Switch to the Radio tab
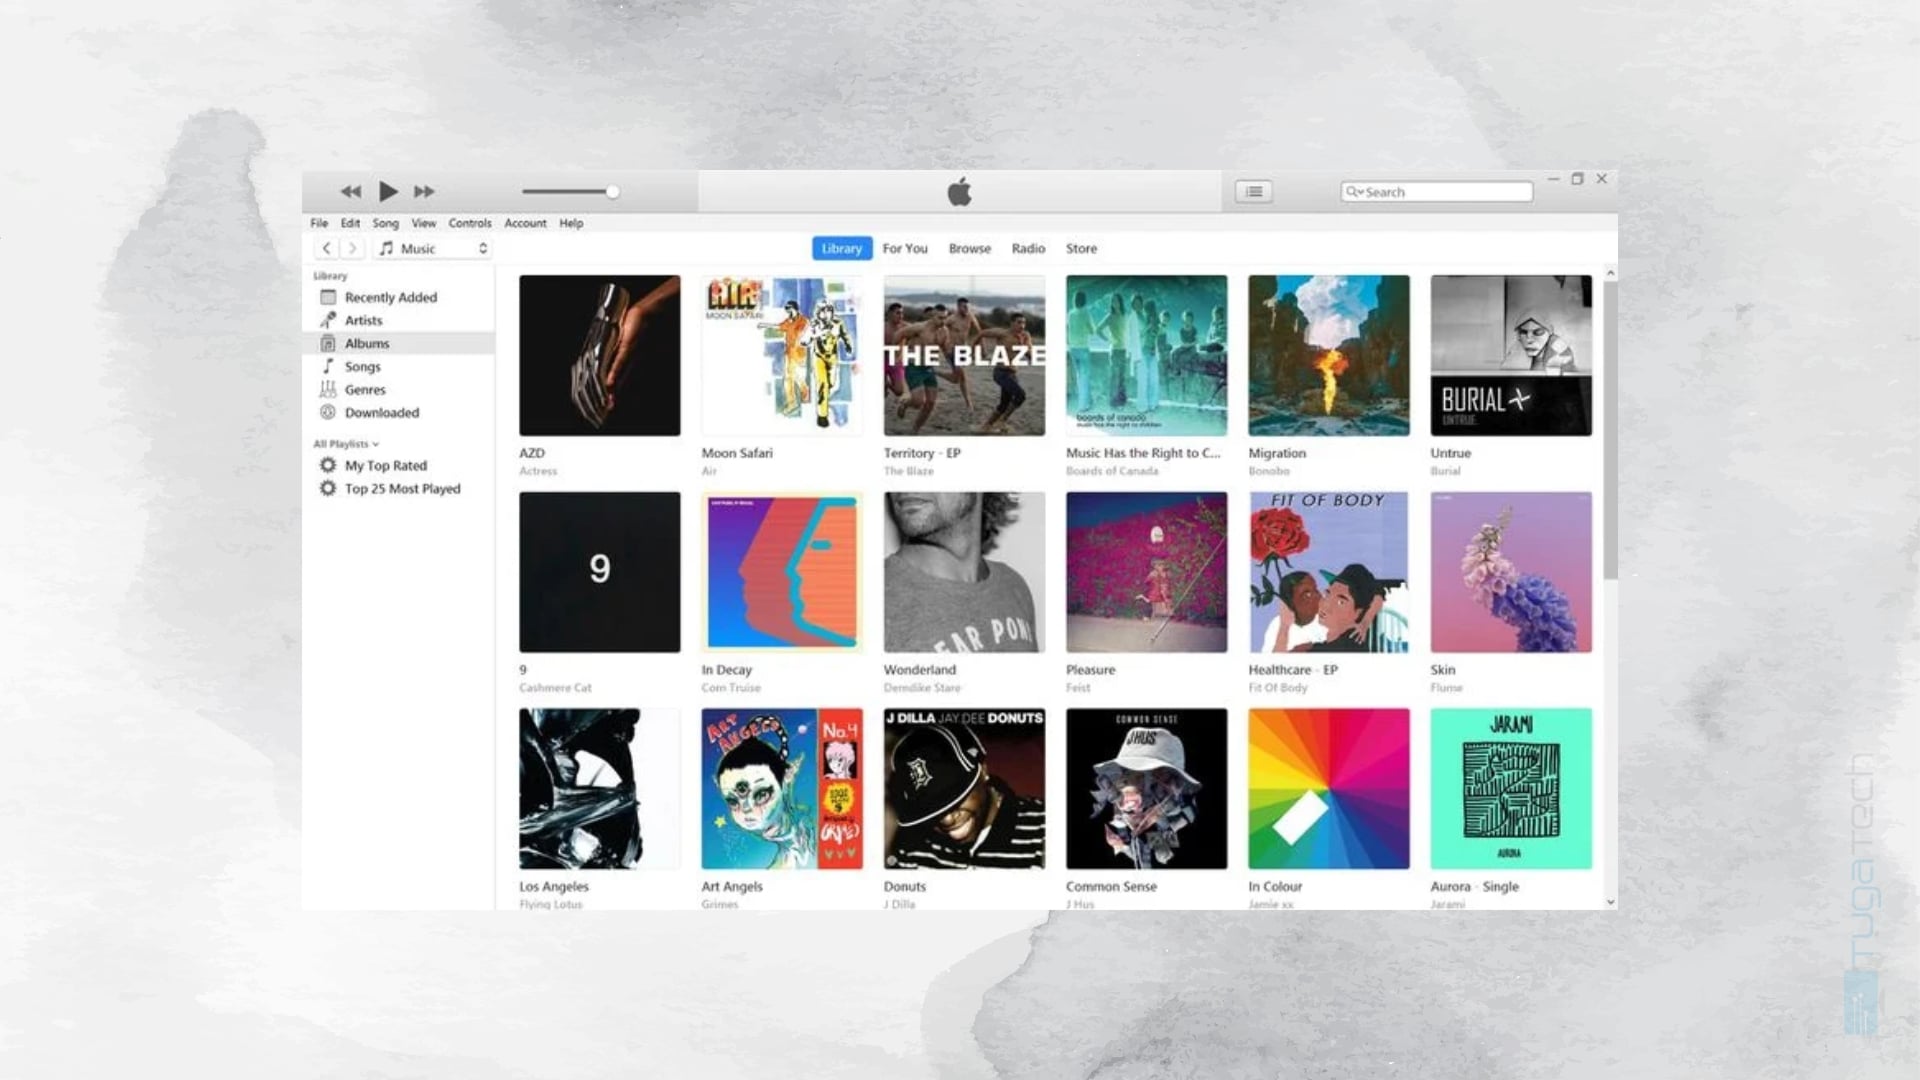Screen dimensions: 1920x1080 1028,248
